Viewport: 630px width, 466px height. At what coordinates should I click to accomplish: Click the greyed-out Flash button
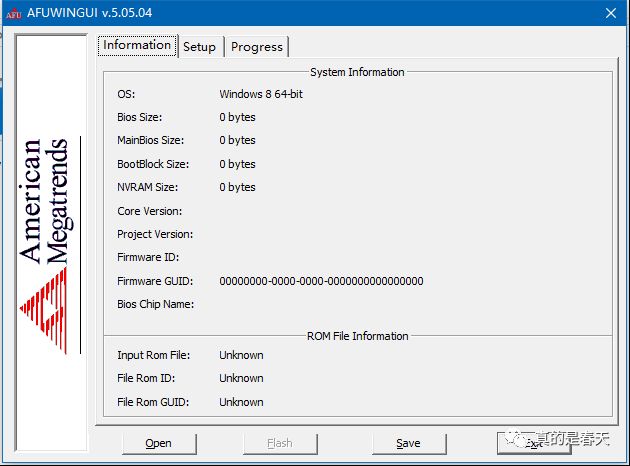click(280, 444)
